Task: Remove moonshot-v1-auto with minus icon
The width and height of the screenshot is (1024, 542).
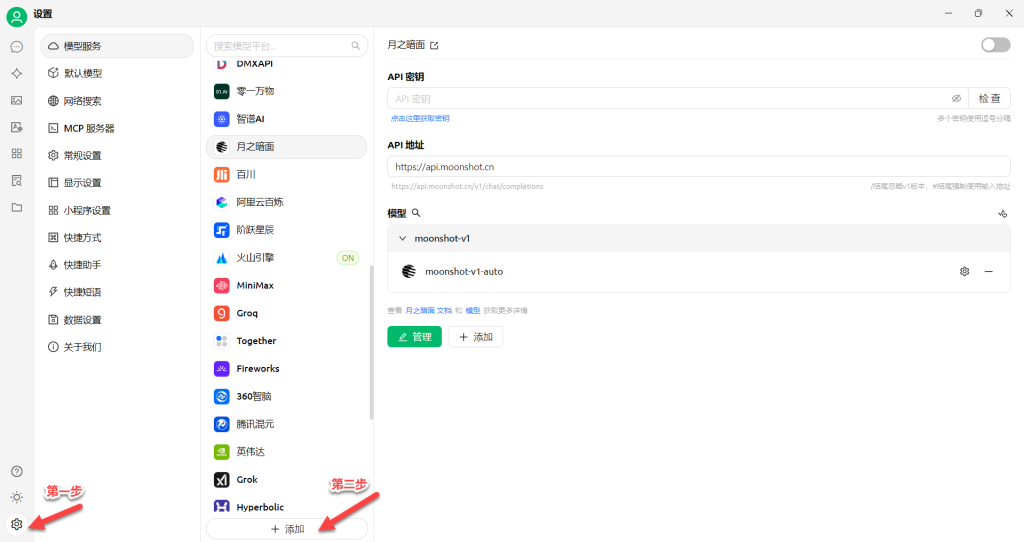Action: pyautogui.click(x=989, y=272)
